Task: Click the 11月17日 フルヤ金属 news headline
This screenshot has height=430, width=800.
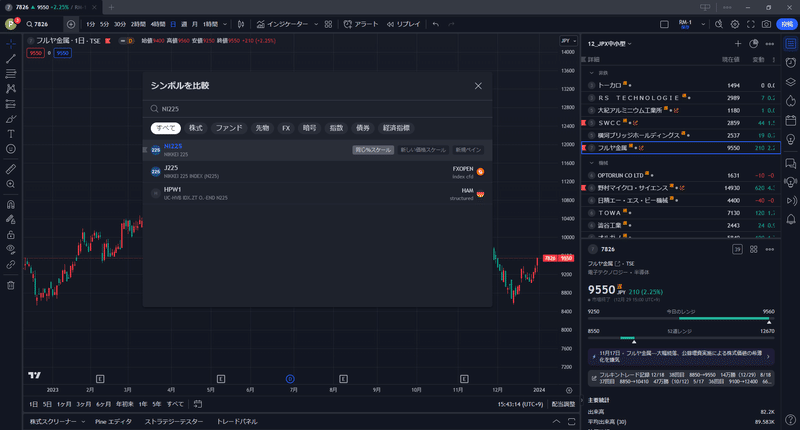Action: click(x=681, y=356)
